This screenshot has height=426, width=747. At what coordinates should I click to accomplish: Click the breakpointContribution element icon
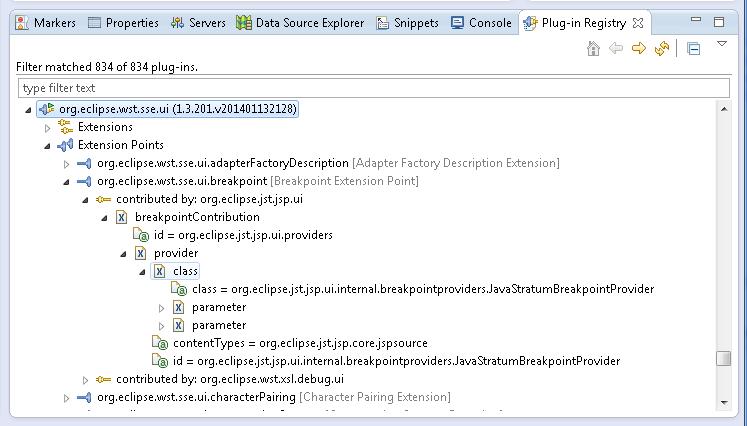point(121,217)
